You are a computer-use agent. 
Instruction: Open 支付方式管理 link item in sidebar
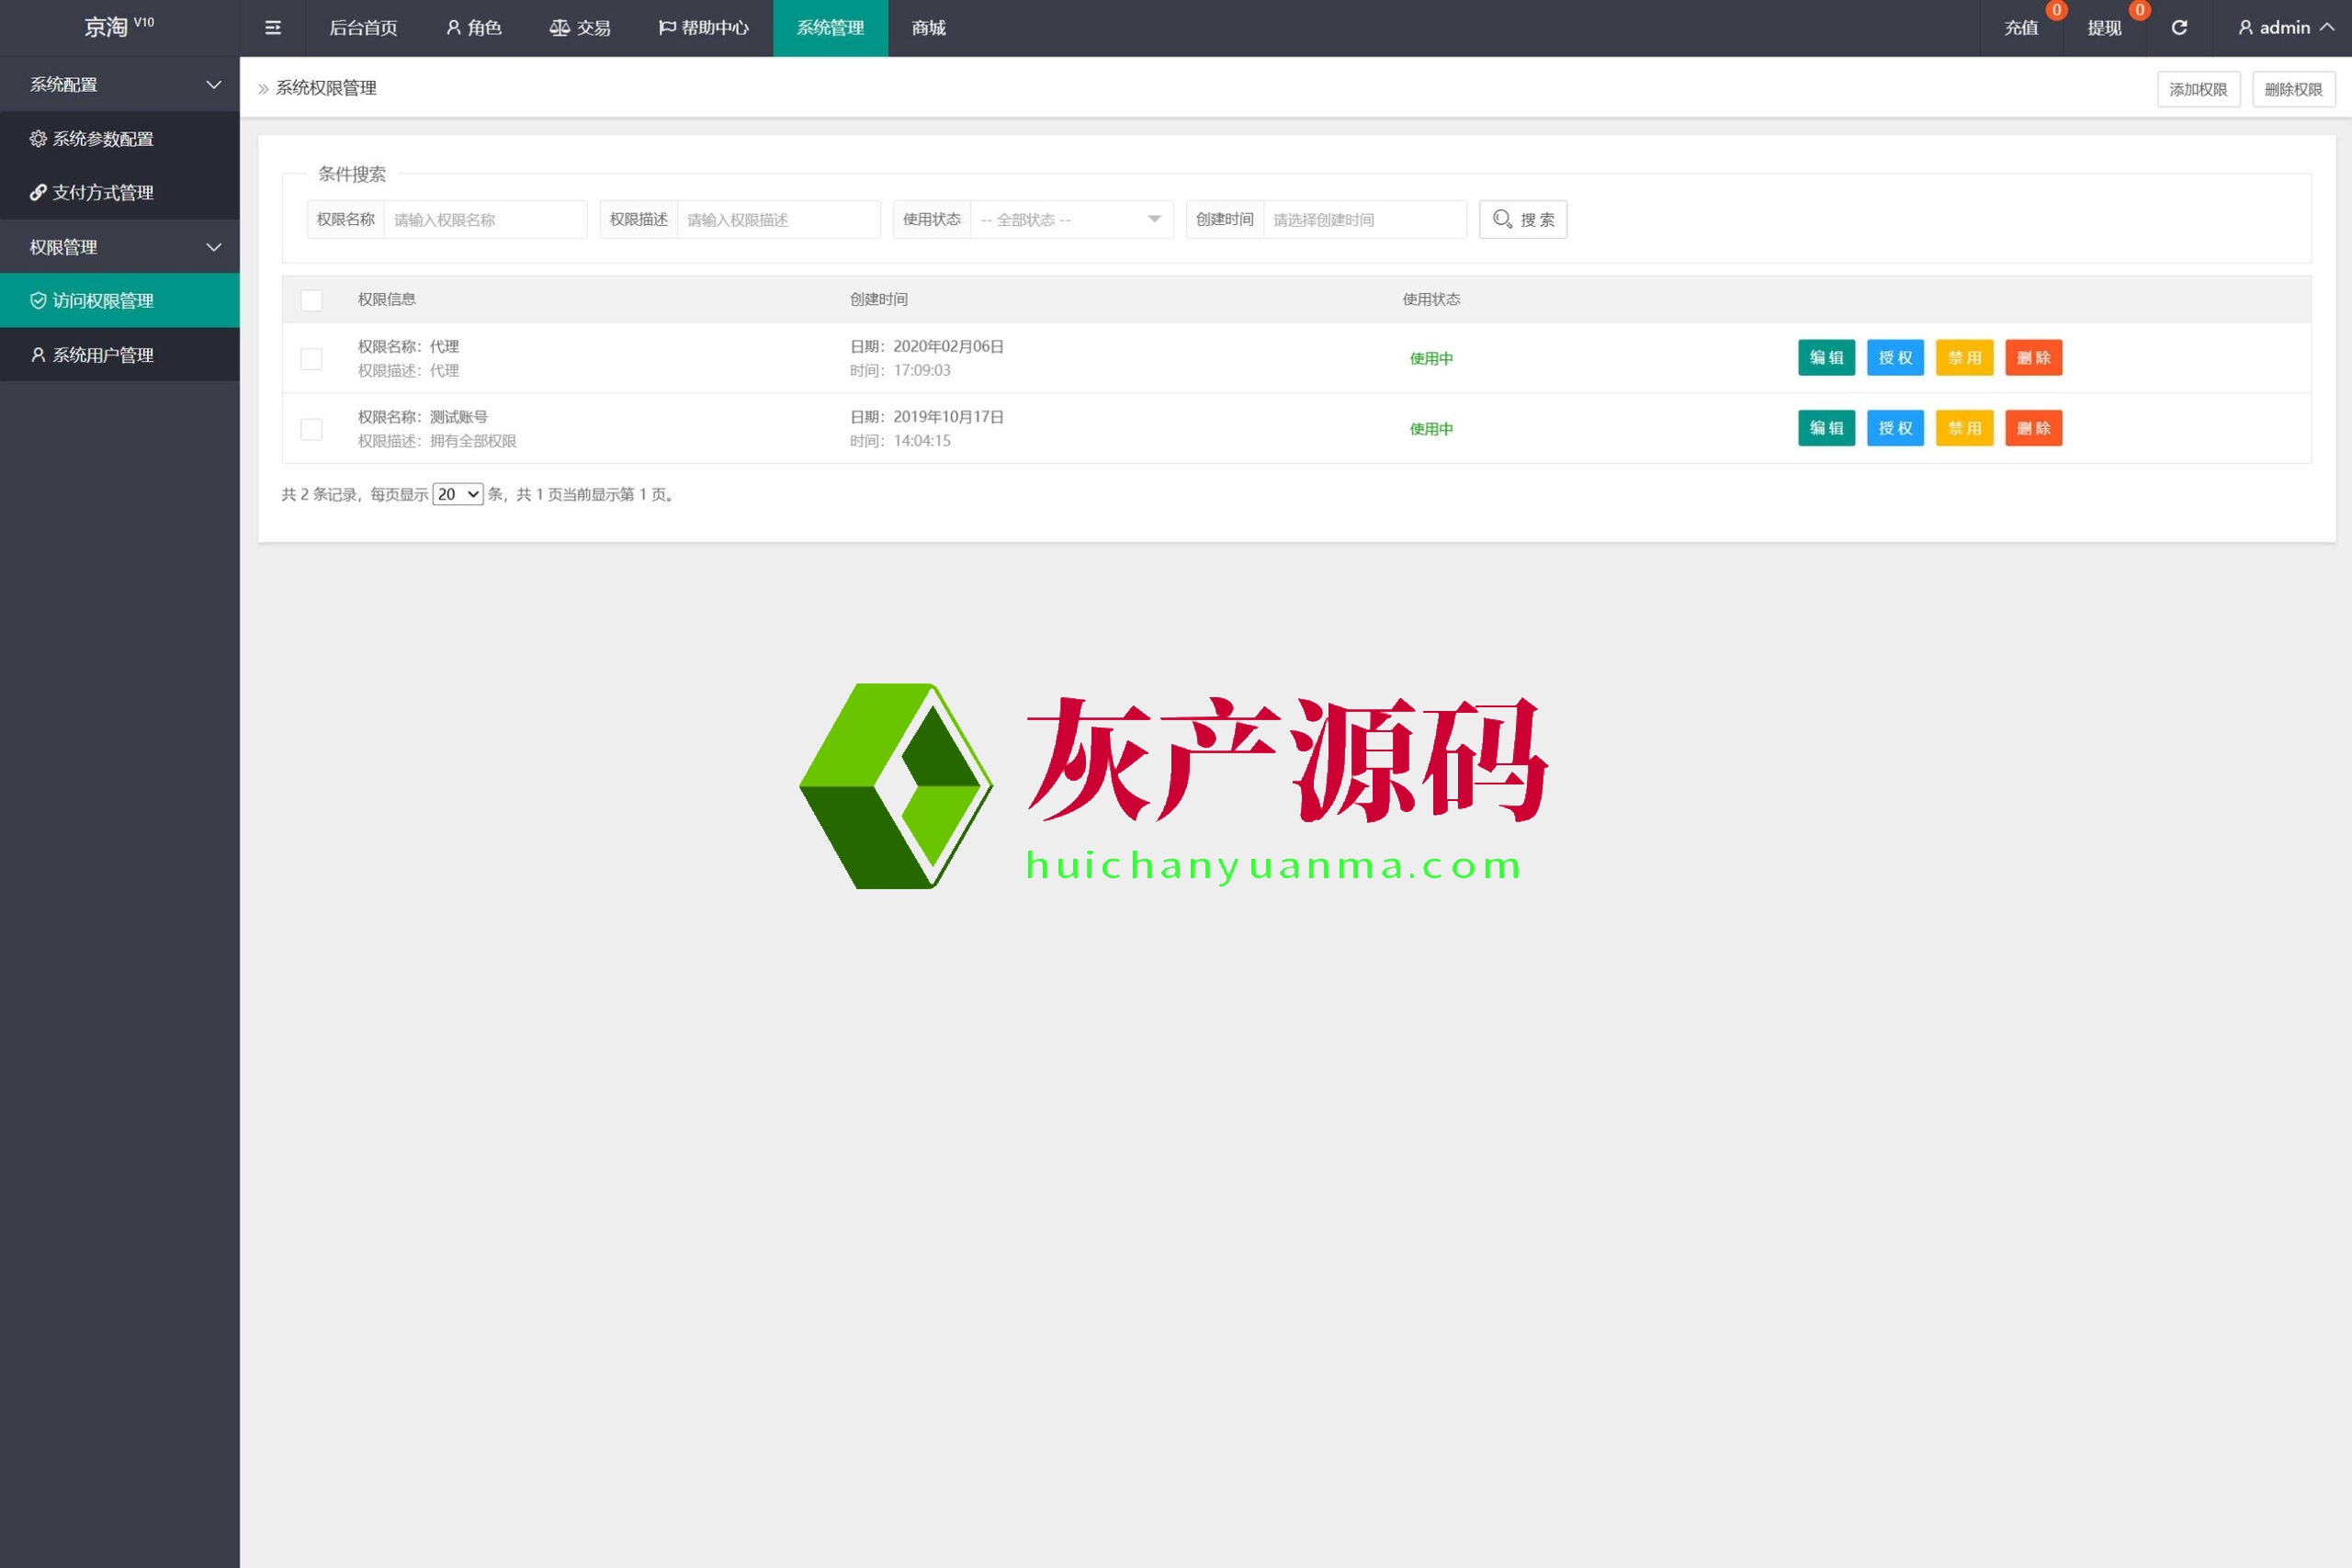tap(102, 192)
